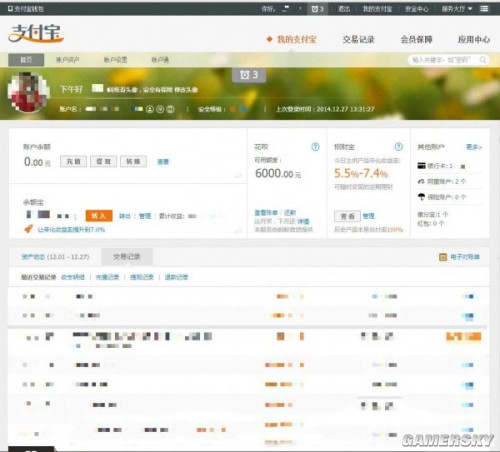Image resolution: width=500 pixels, height=452 pixels.
Task: Click the 提现记录 filter link
Action: [142, 277]
